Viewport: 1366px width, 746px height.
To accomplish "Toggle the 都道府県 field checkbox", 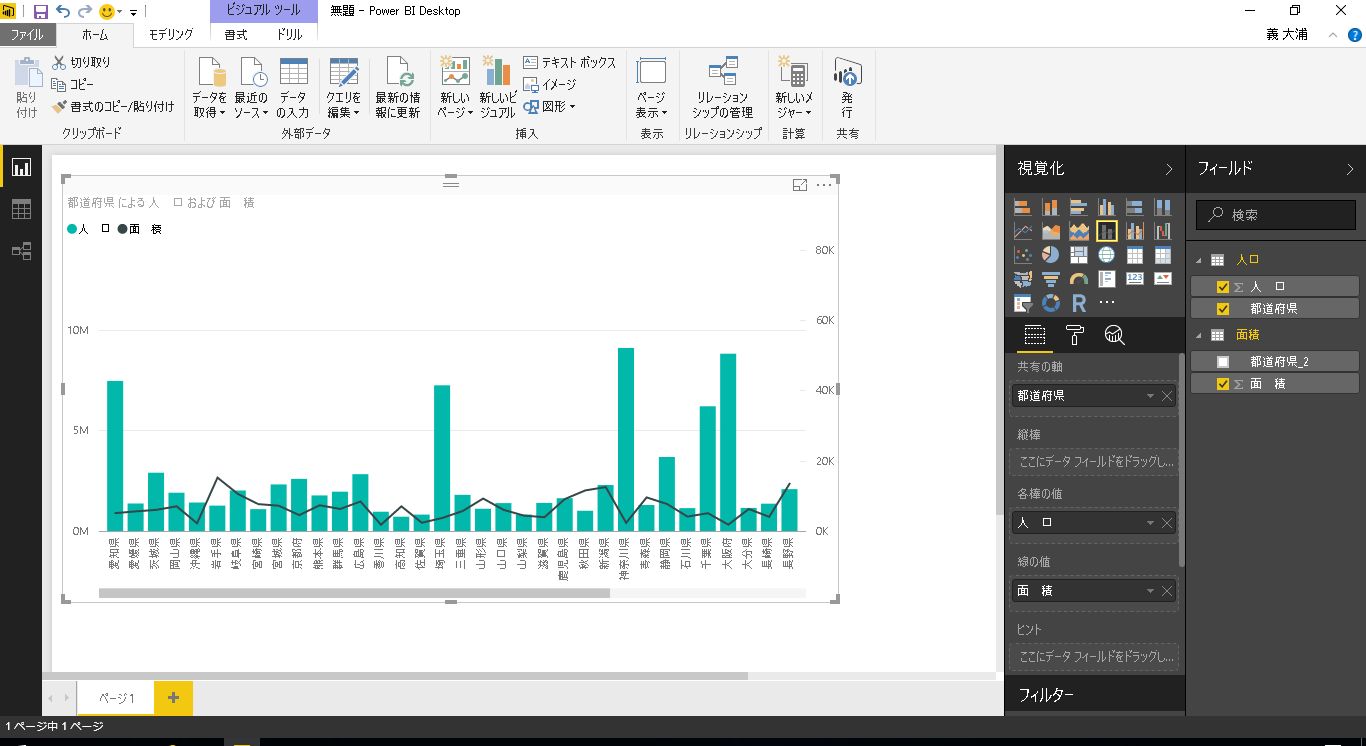I will pos(1222,309).
